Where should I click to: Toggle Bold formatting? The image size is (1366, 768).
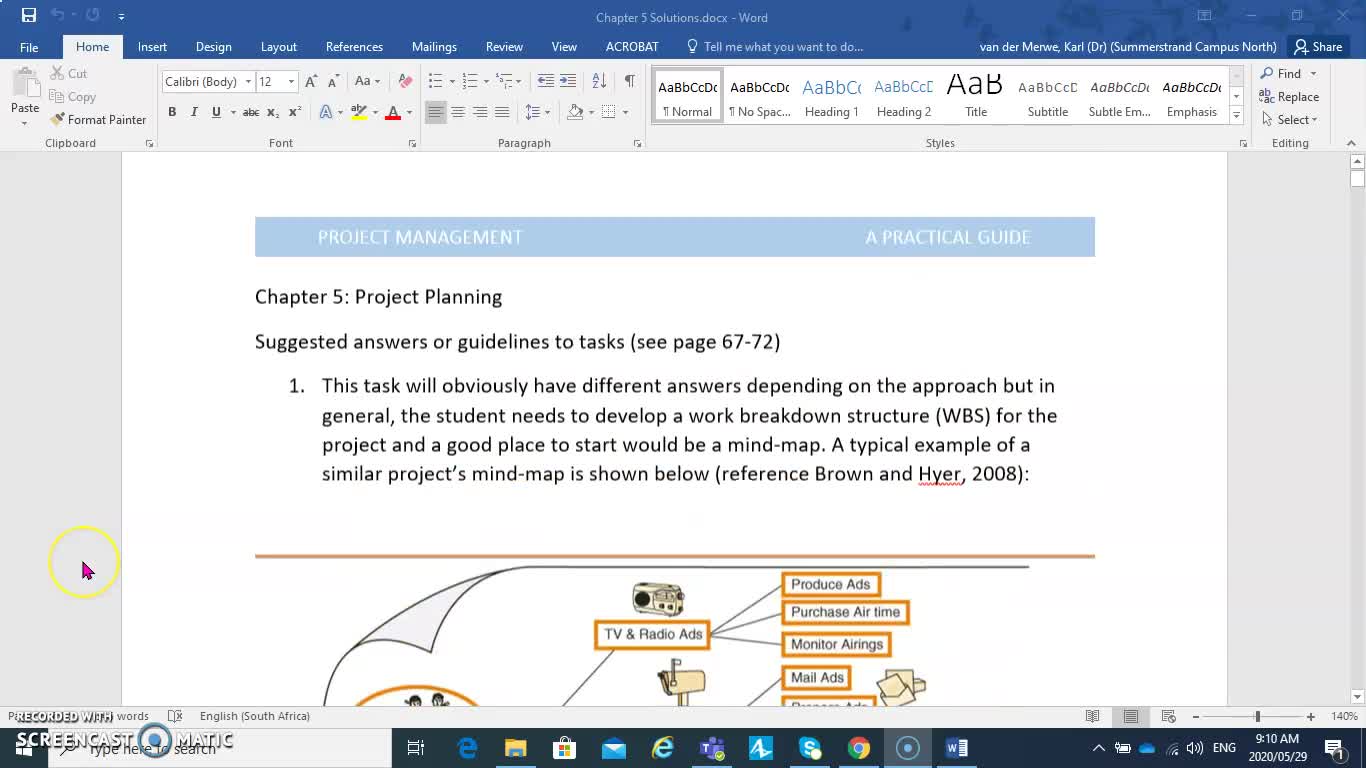coord(172,112)
